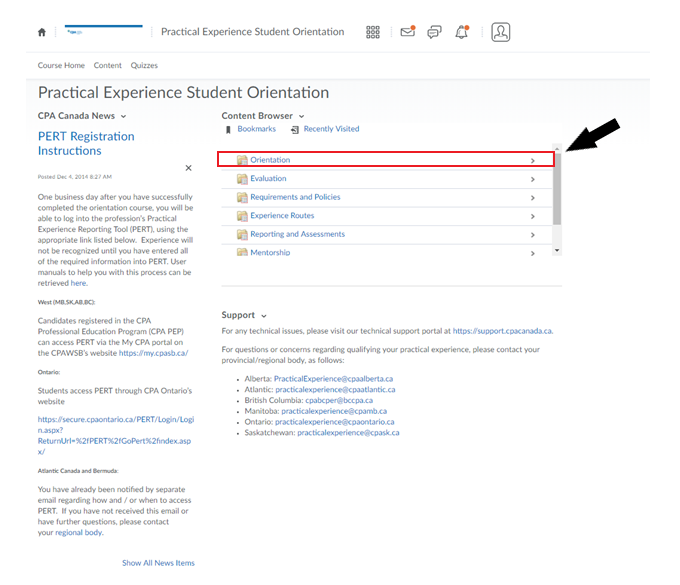Click the Content Browser scrollbar down arrow
Screen dimensions: 680x585
[557, 251]
